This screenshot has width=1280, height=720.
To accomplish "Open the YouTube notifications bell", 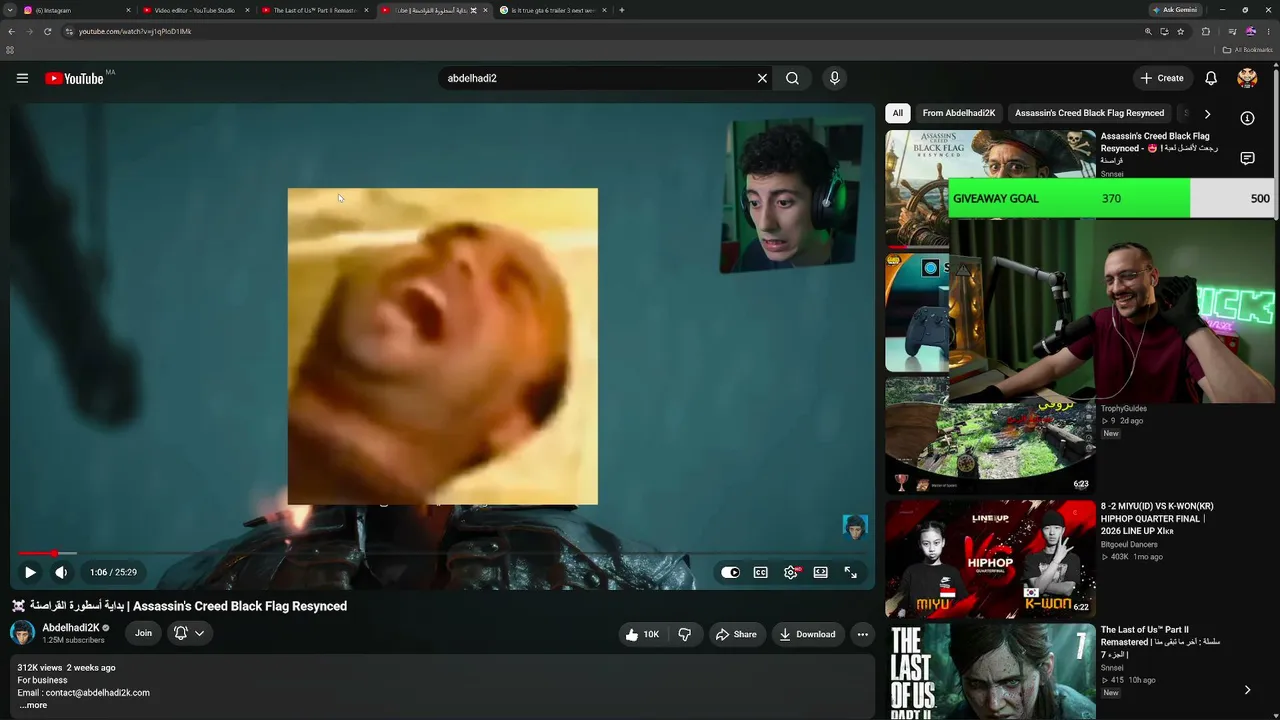I will pos(1211,78).
